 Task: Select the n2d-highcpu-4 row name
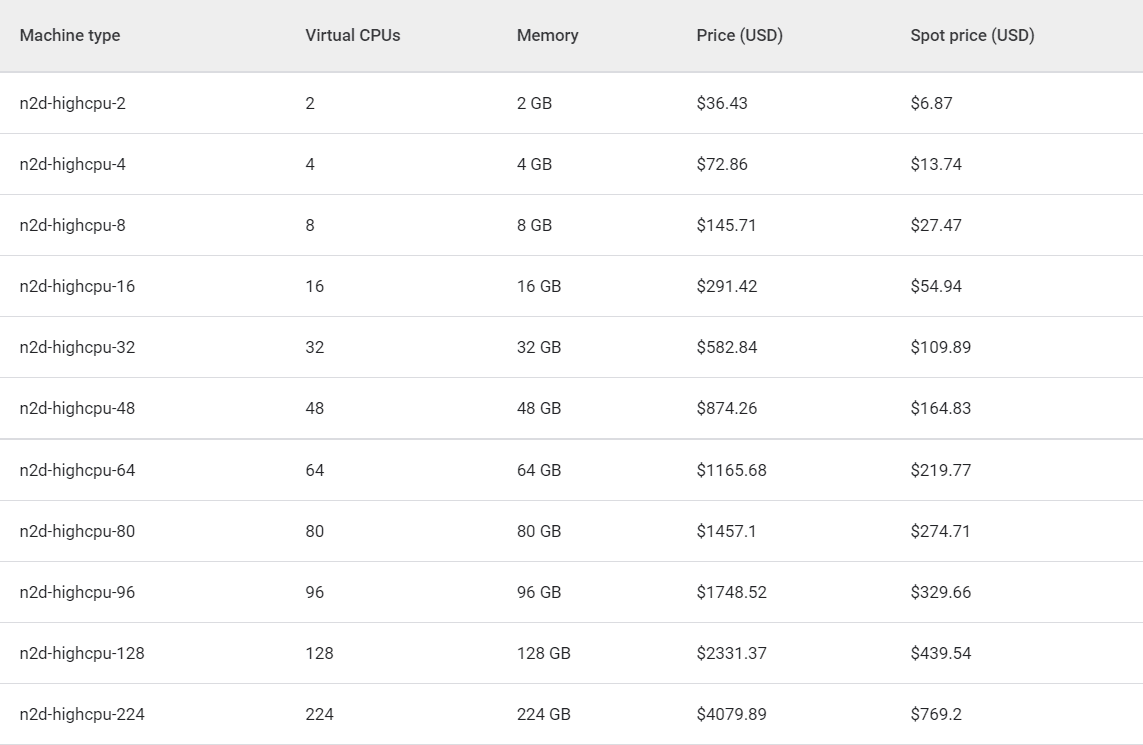click(x=73, y=165)
